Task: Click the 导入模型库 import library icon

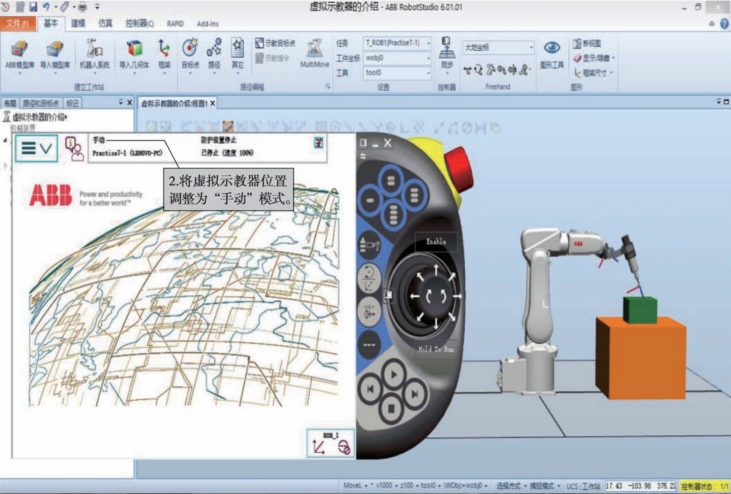Action: click(55, 54)
